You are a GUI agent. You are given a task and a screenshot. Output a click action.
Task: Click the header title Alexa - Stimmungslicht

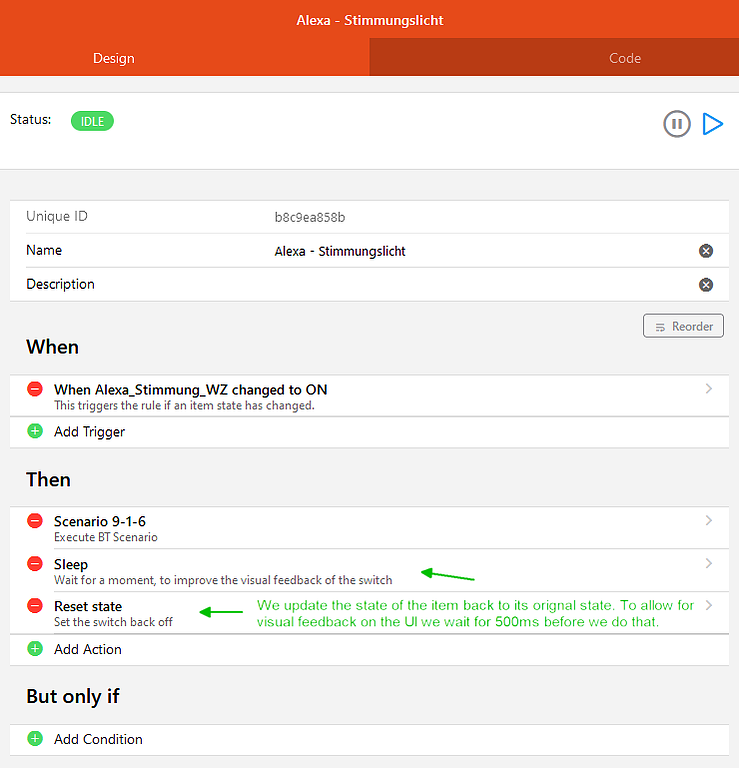(x=370, y=20)
